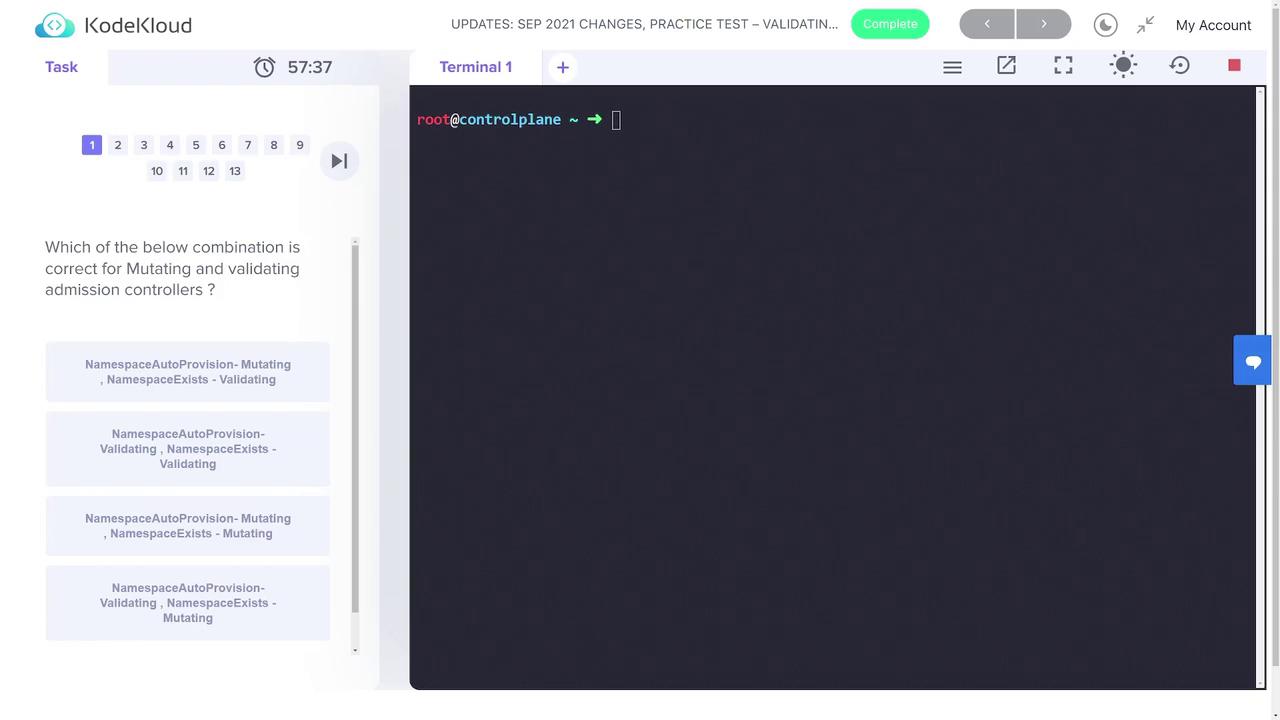This screenshot has width=1280, height=720.
Task: Click the 57:37 timer text
Action: tap(310, 67)
